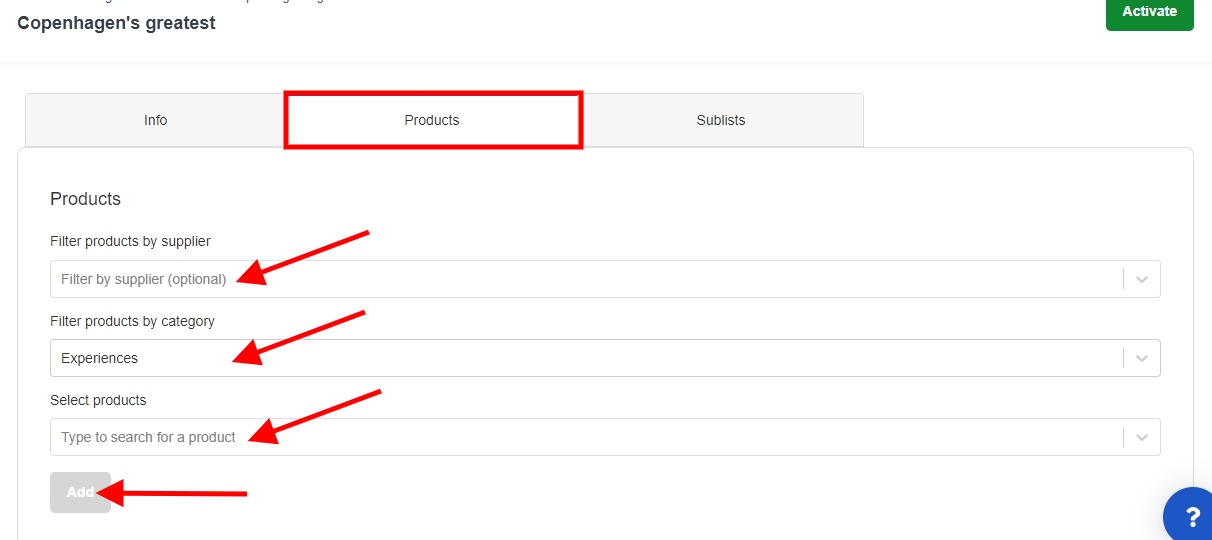
Task: Expand the supplier filter dropdown arrow
Action: point(1142,279)
